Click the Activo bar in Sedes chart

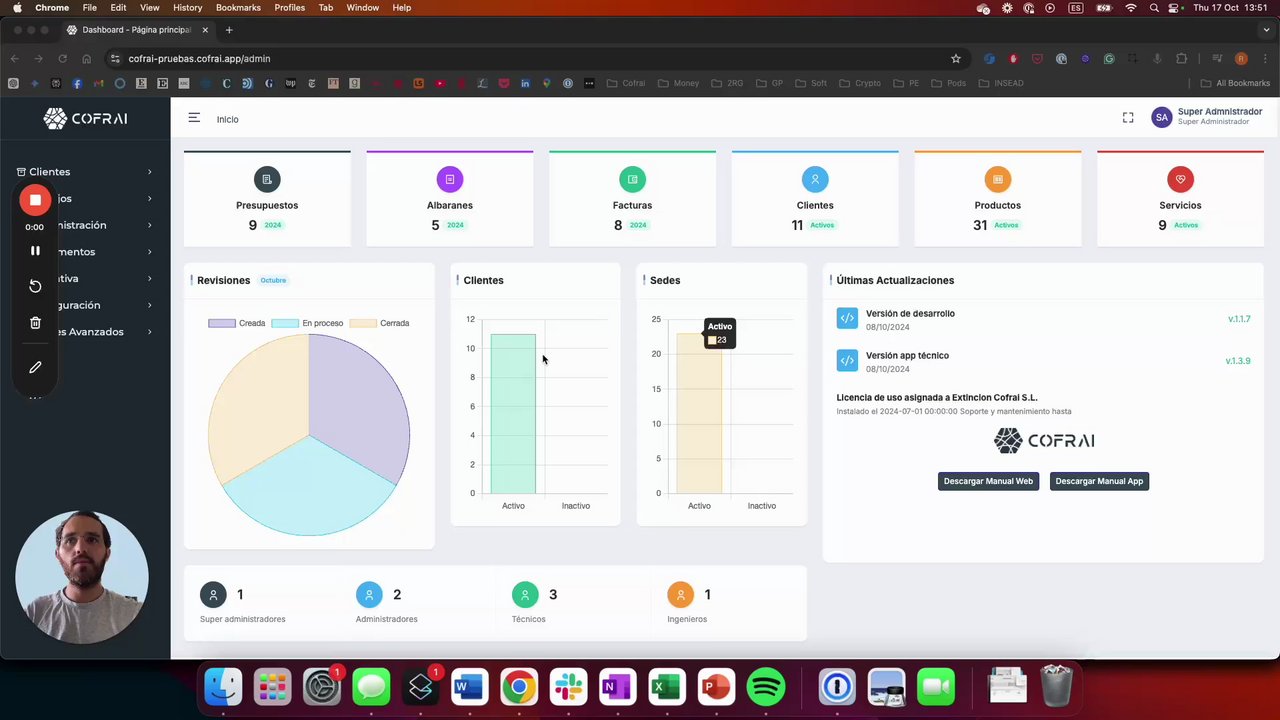(699, 414)
